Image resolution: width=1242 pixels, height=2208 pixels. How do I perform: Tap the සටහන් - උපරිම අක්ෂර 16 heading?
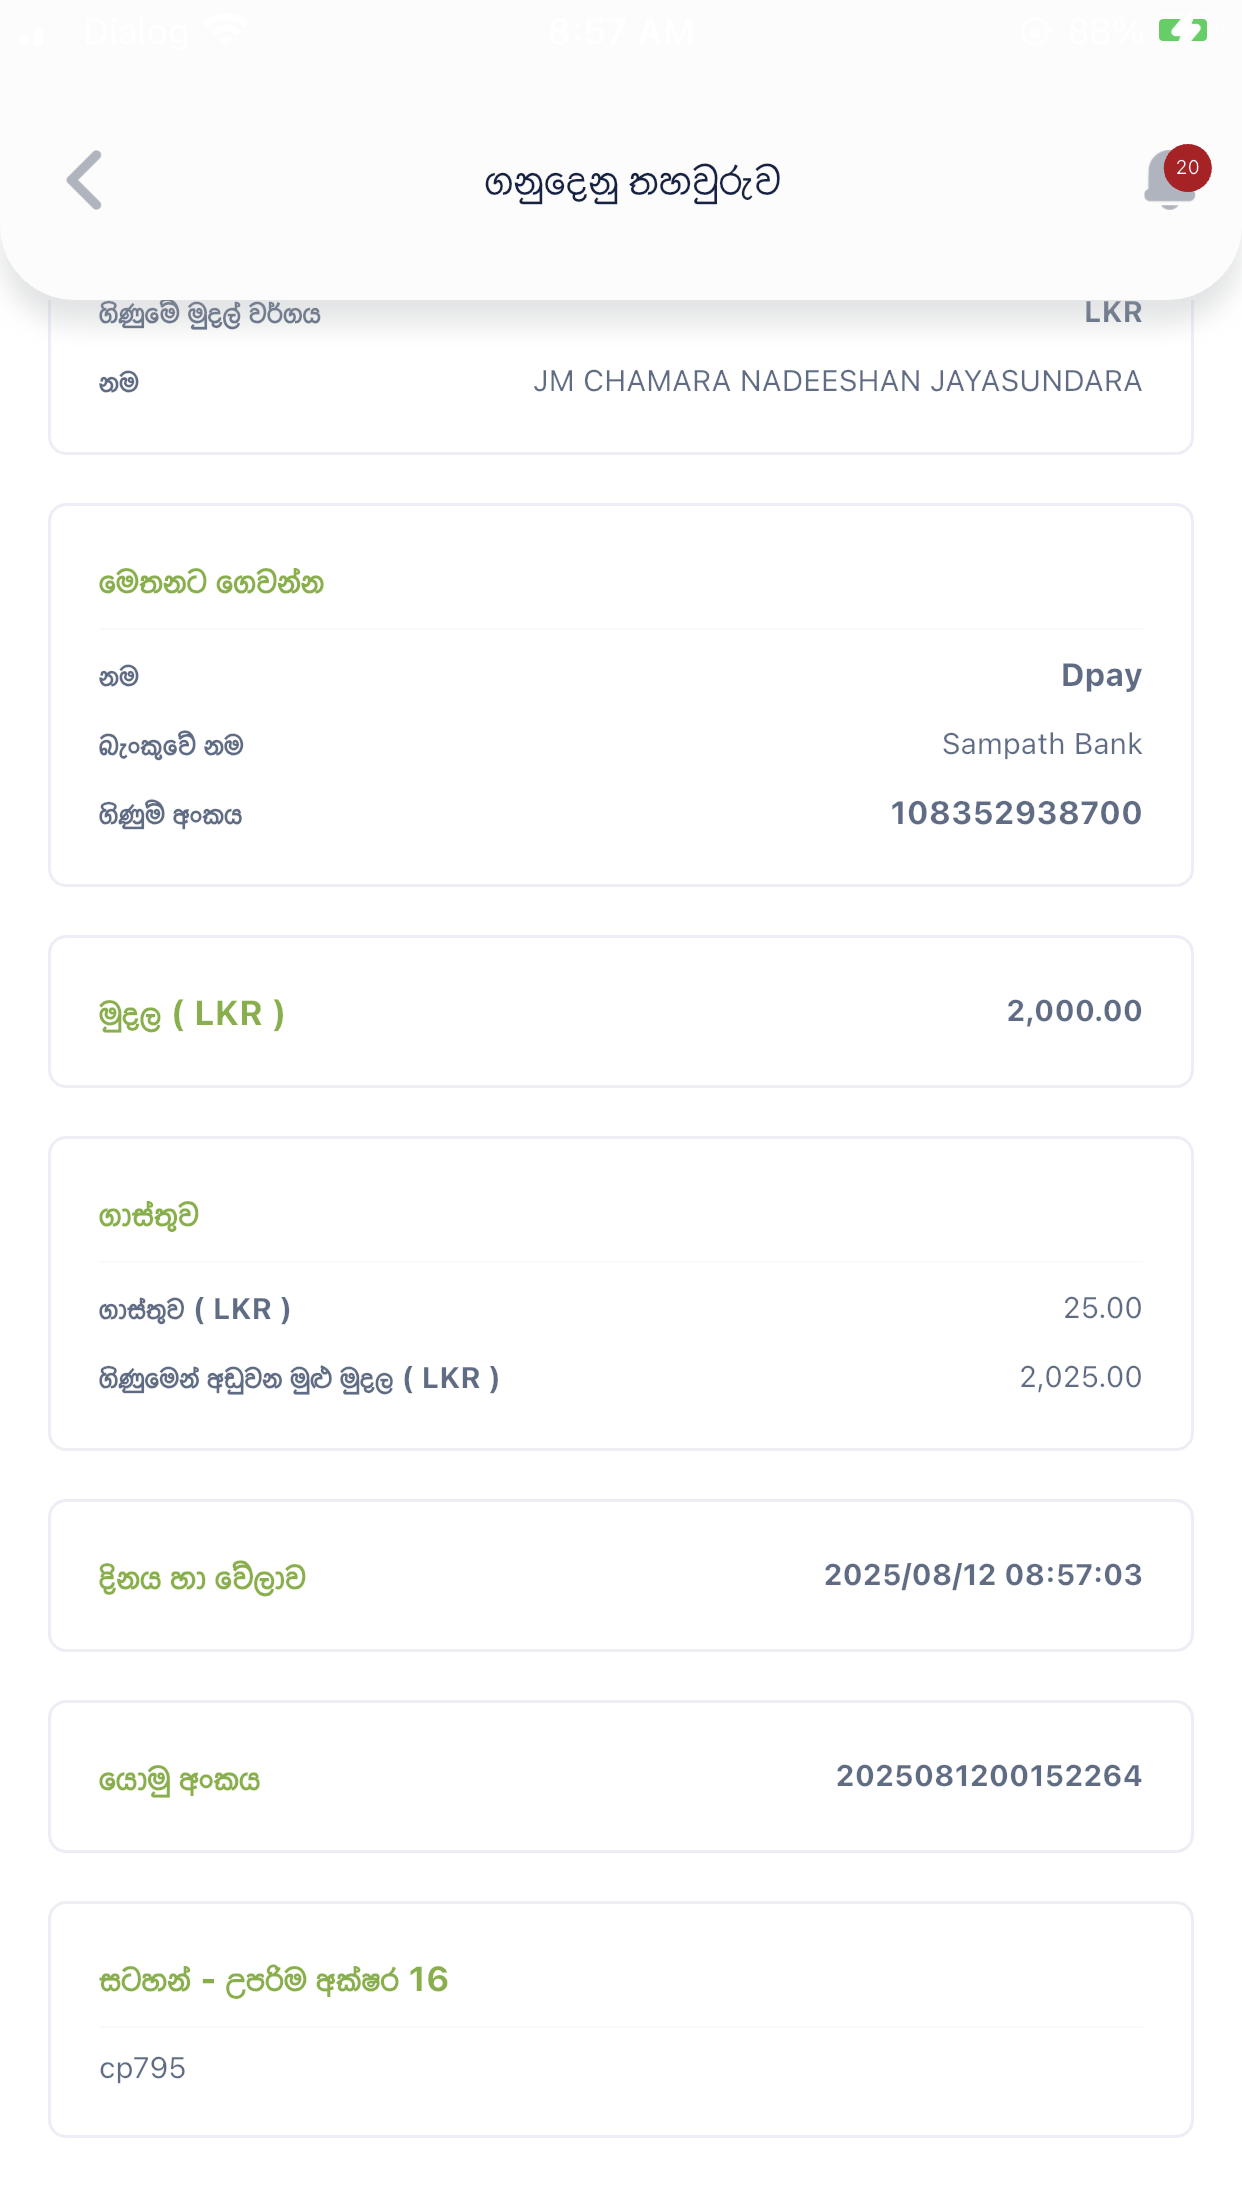pyautogui.click(x=273, y=1980)
